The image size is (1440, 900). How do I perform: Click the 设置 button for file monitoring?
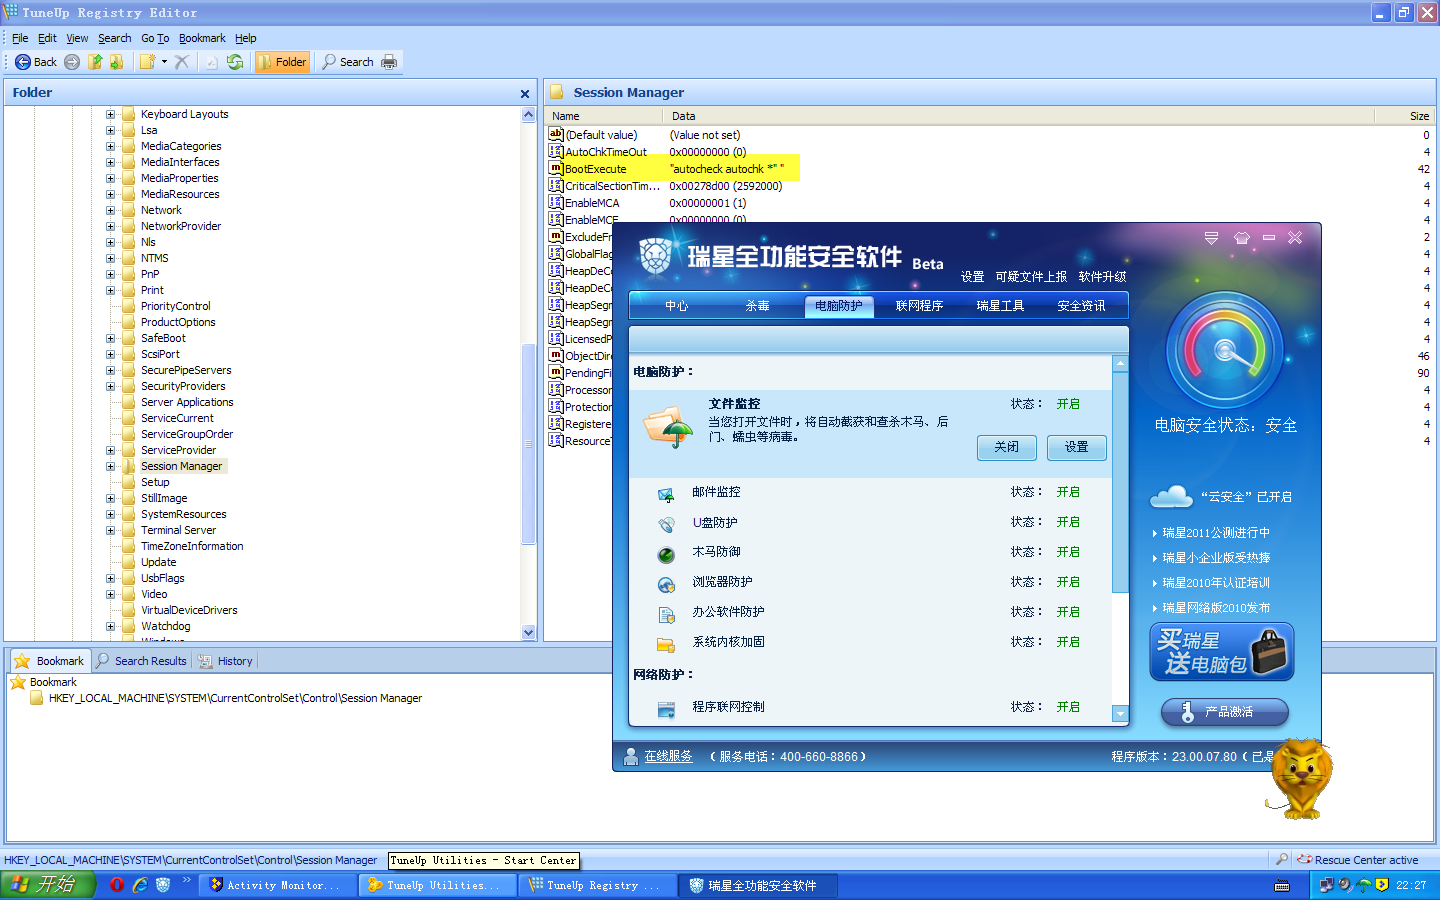click(x=1077, y=447)
